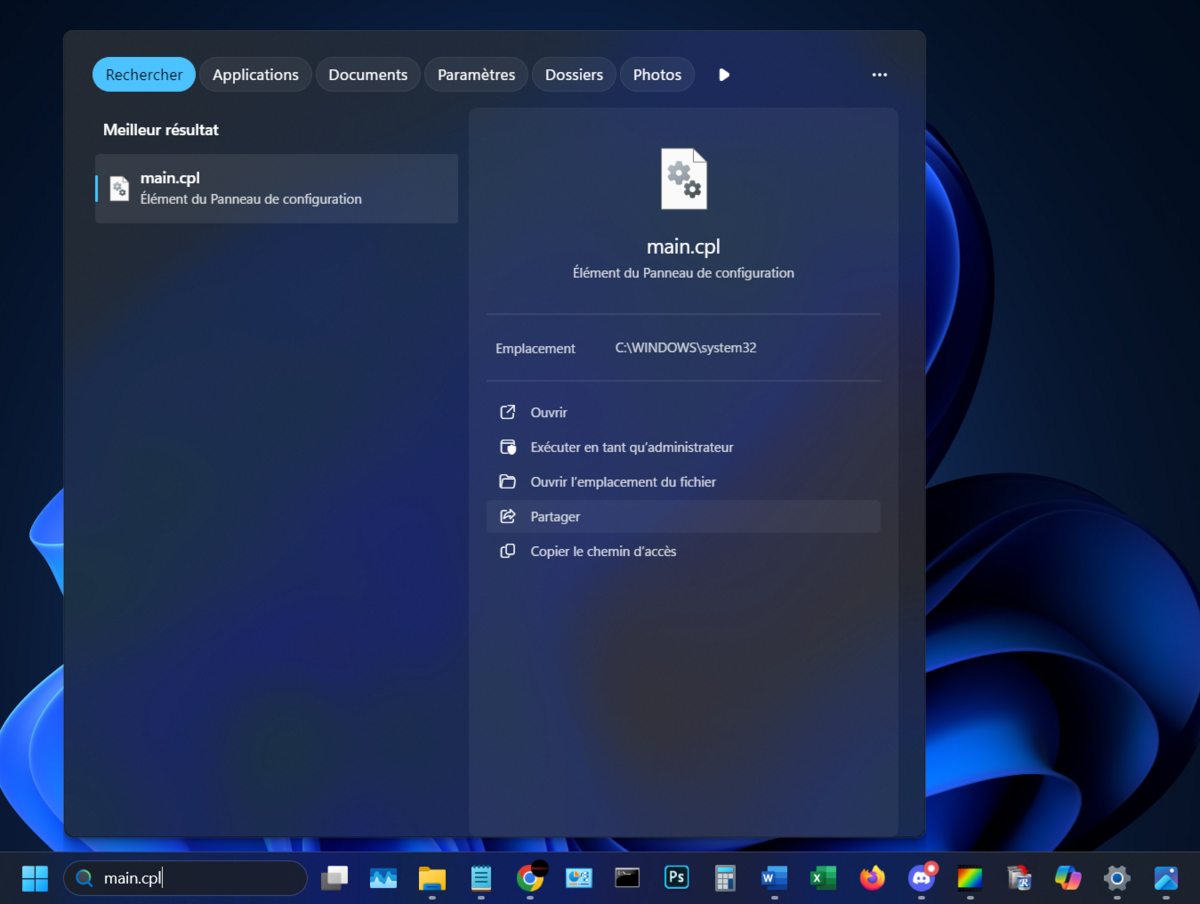Show more filters with the play arrow
Screen dimensions: 1200x904
tap(724, 75)
